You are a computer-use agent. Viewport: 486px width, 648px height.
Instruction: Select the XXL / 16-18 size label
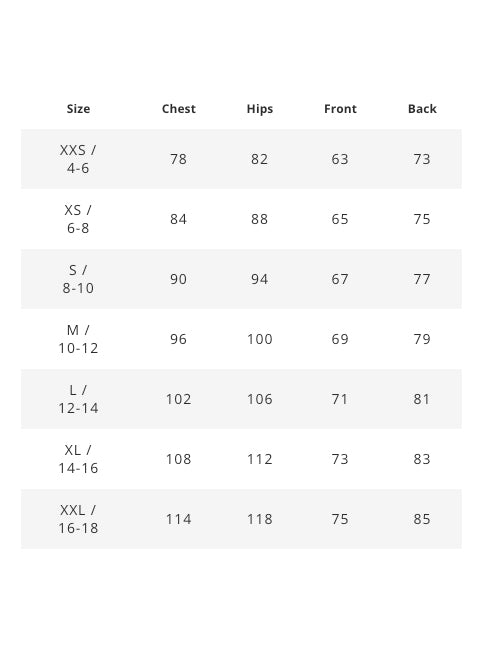[78, 519]
